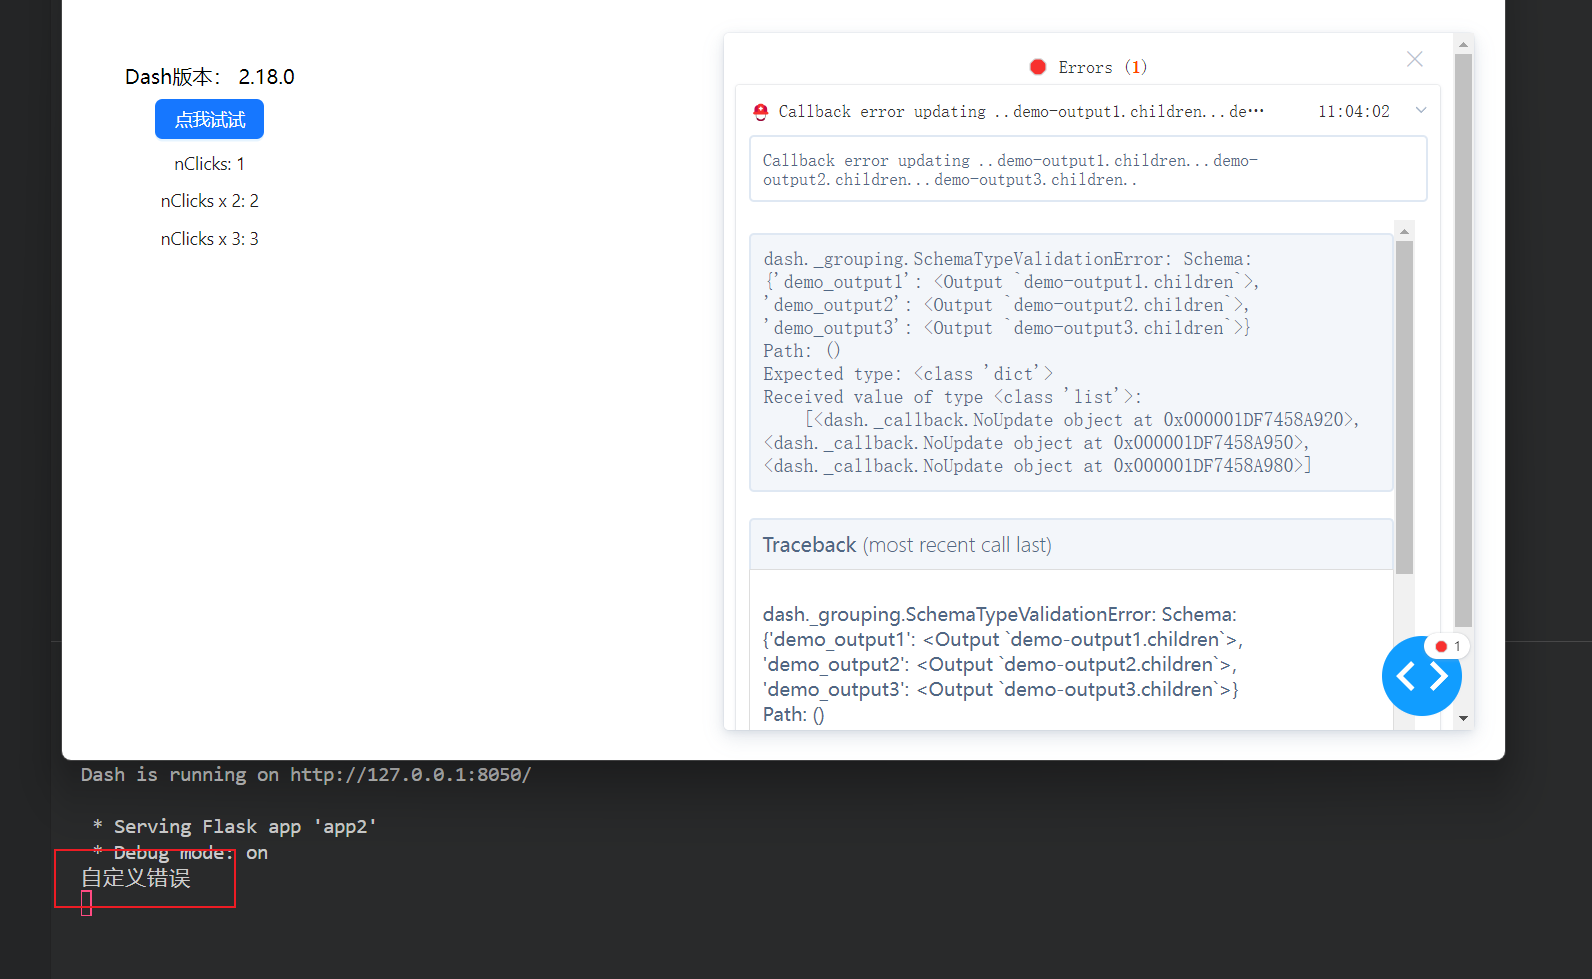Click the Received value of type line
The image size is (1592, 979).
pyautogui.click(x=952, y=397)
